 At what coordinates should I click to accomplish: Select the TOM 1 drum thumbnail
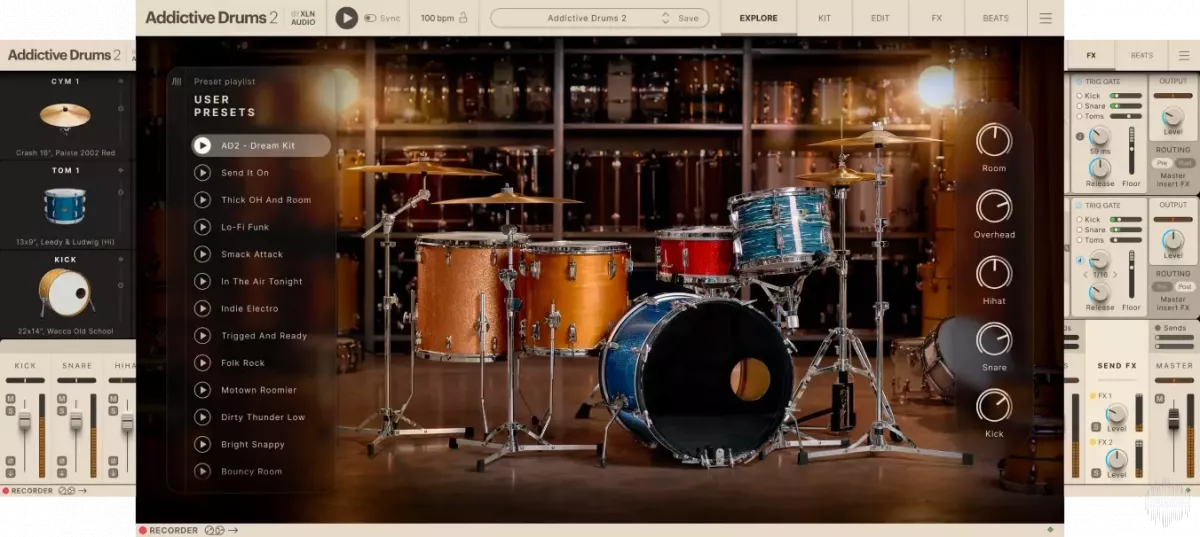pos(65,205)
